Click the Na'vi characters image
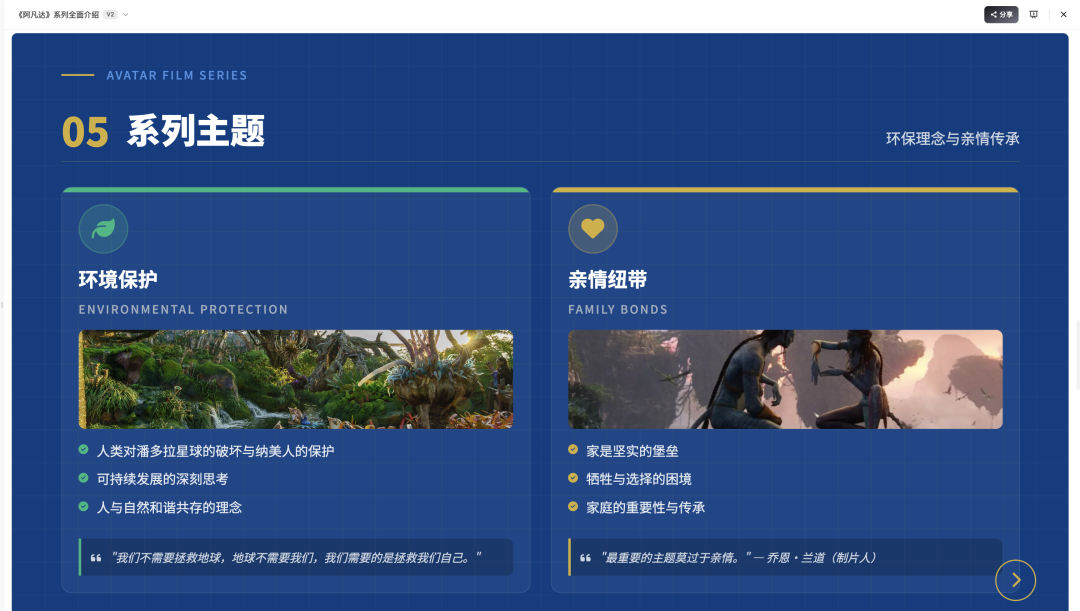The width and height of the screenshot is (1080, 611). 785,380
